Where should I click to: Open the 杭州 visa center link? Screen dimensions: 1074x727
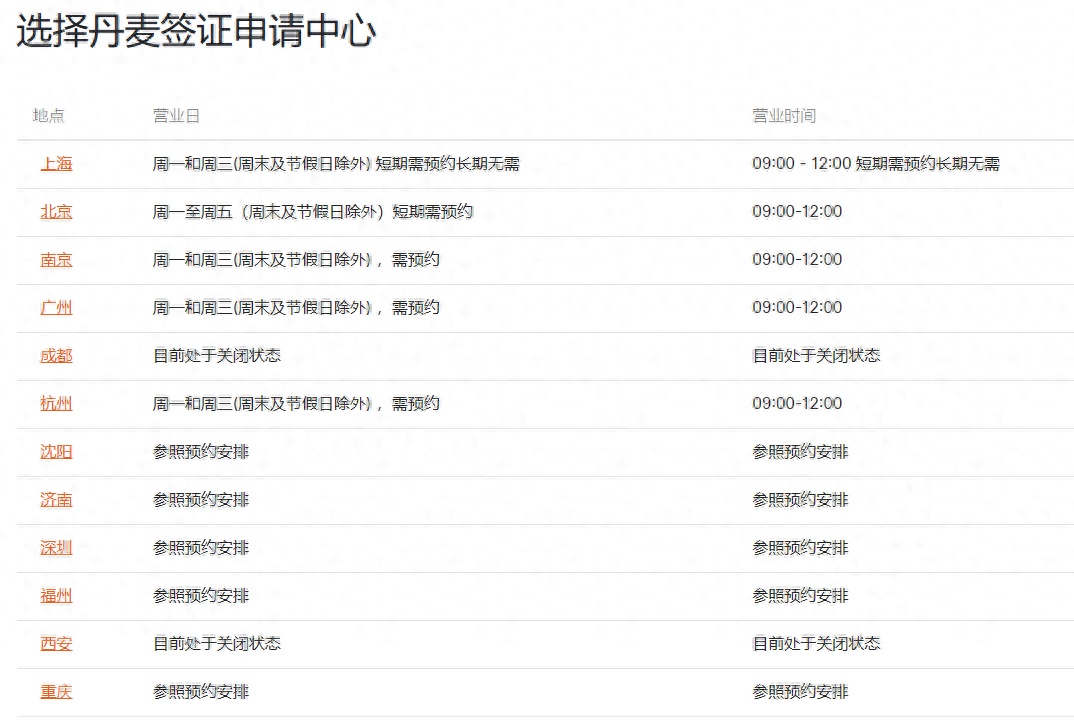point(56,403)
